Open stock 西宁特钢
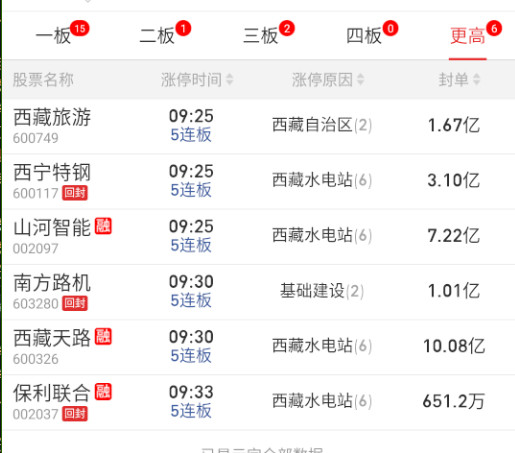 pyautogui.click(x=52, y=172)
